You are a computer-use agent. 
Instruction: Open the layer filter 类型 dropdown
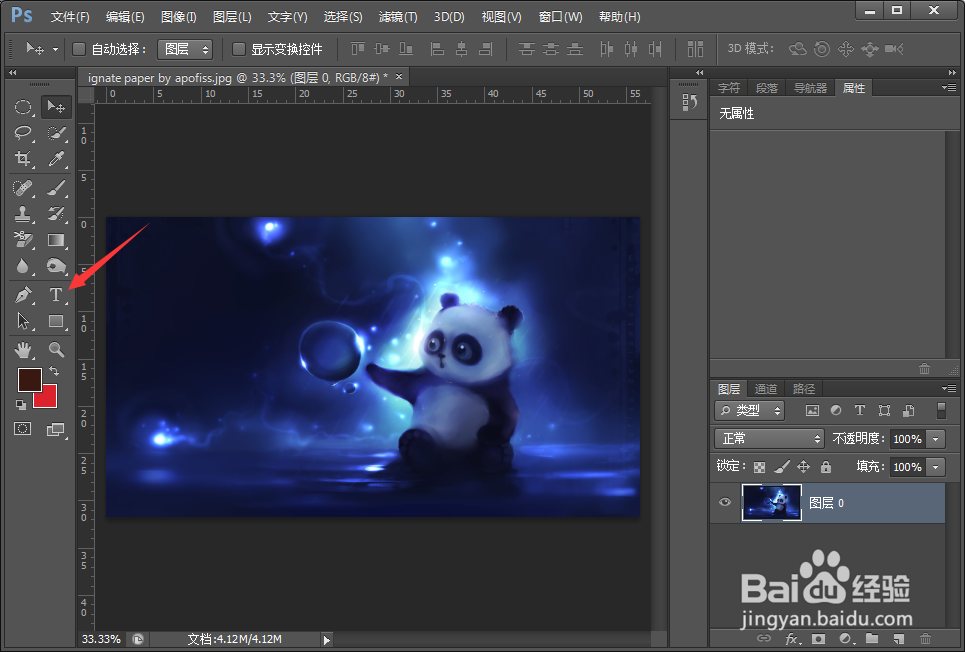pyautogui.click(x=750, y=410)
